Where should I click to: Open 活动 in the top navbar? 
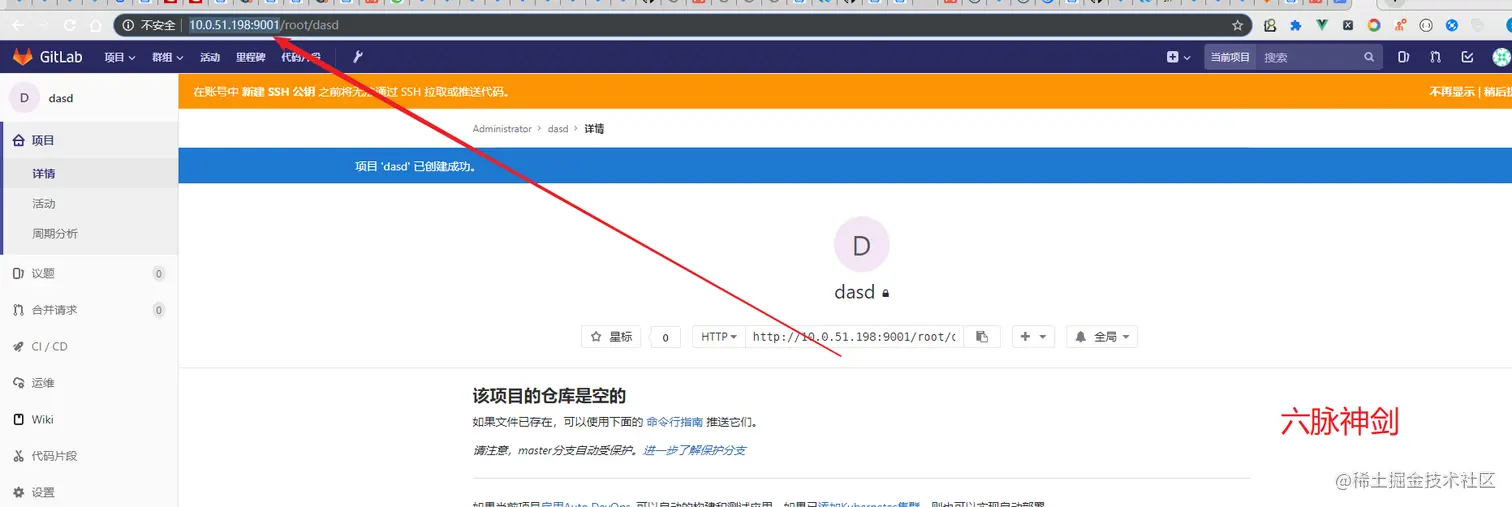(210, 57)
